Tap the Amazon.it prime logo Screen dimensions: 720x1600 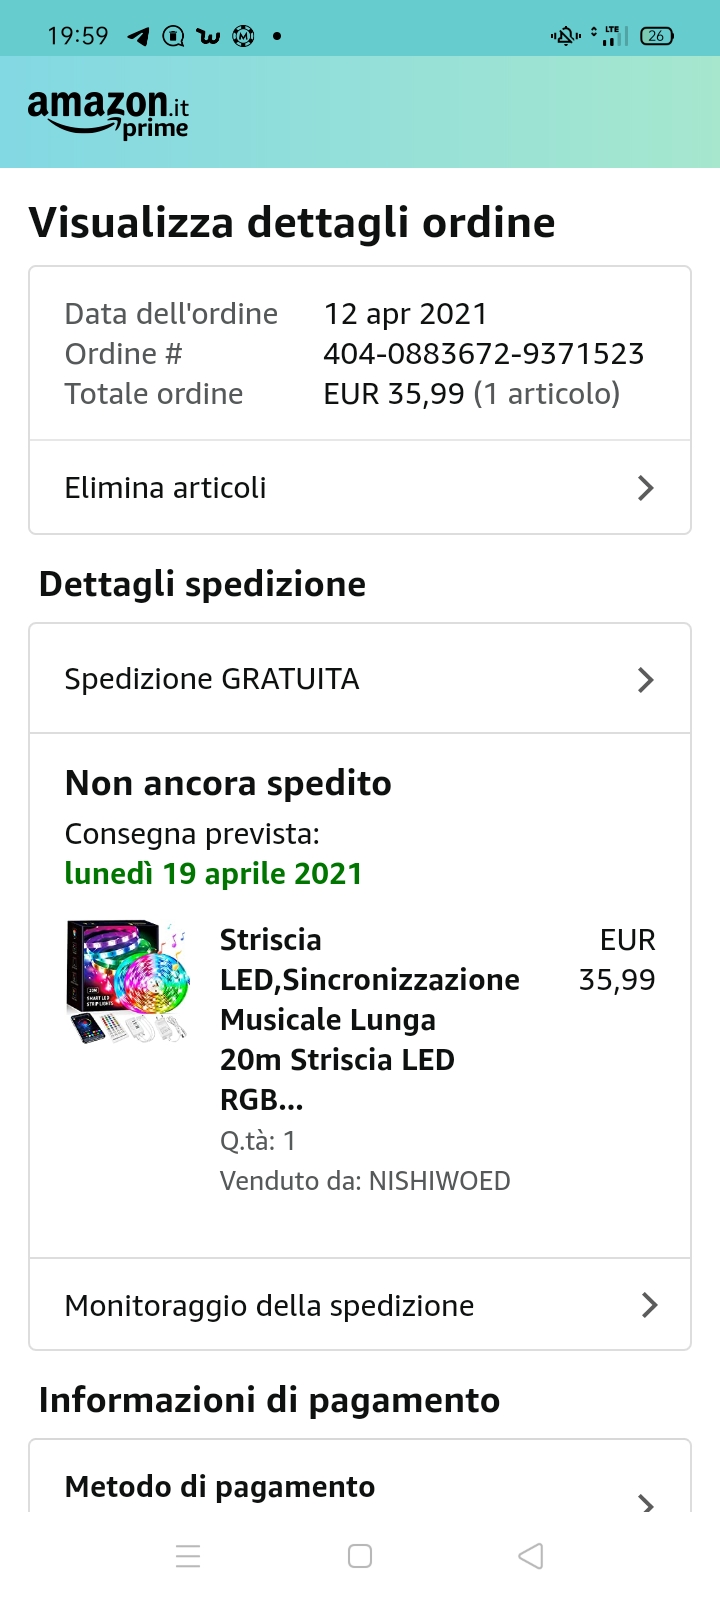108,114
